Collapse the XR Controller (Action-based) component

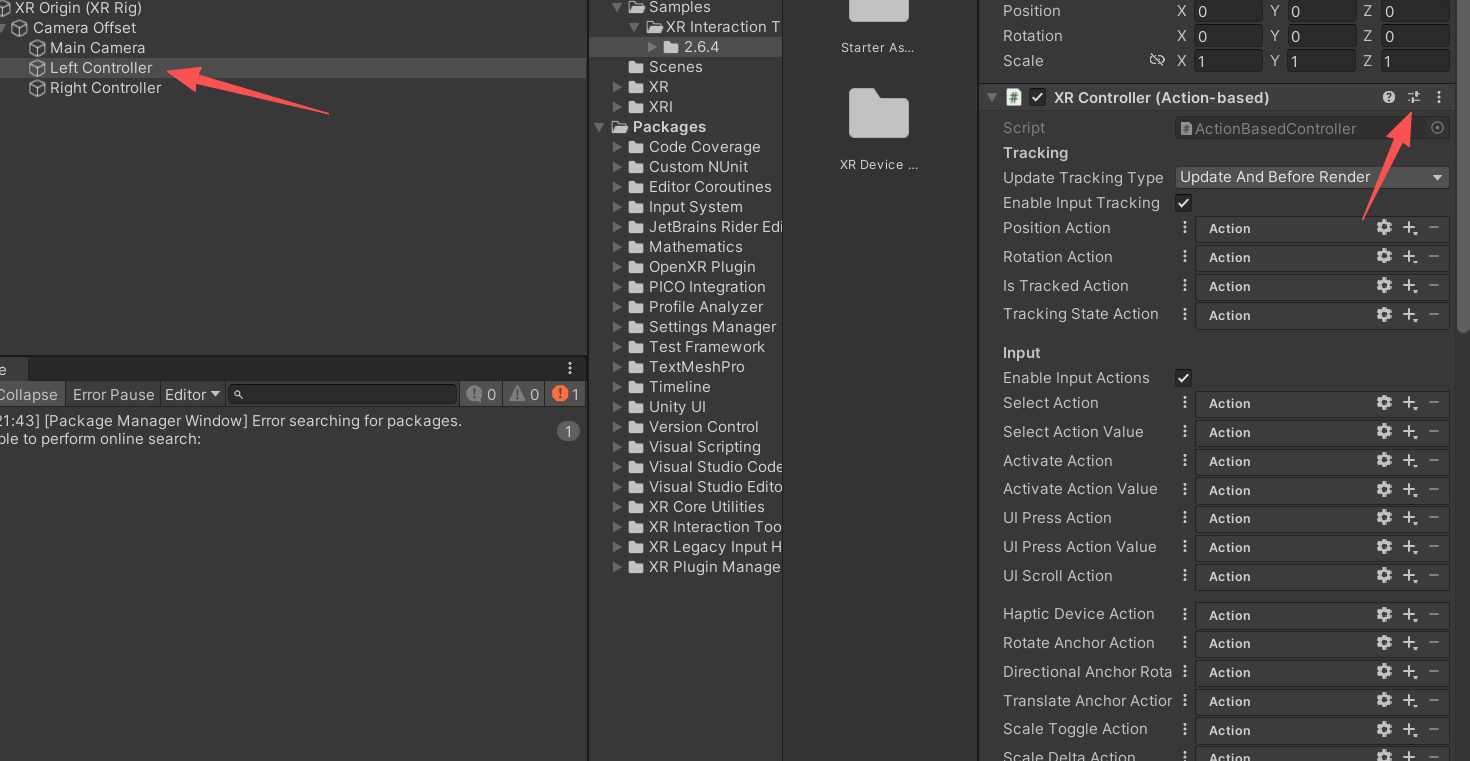coord(992,97)
